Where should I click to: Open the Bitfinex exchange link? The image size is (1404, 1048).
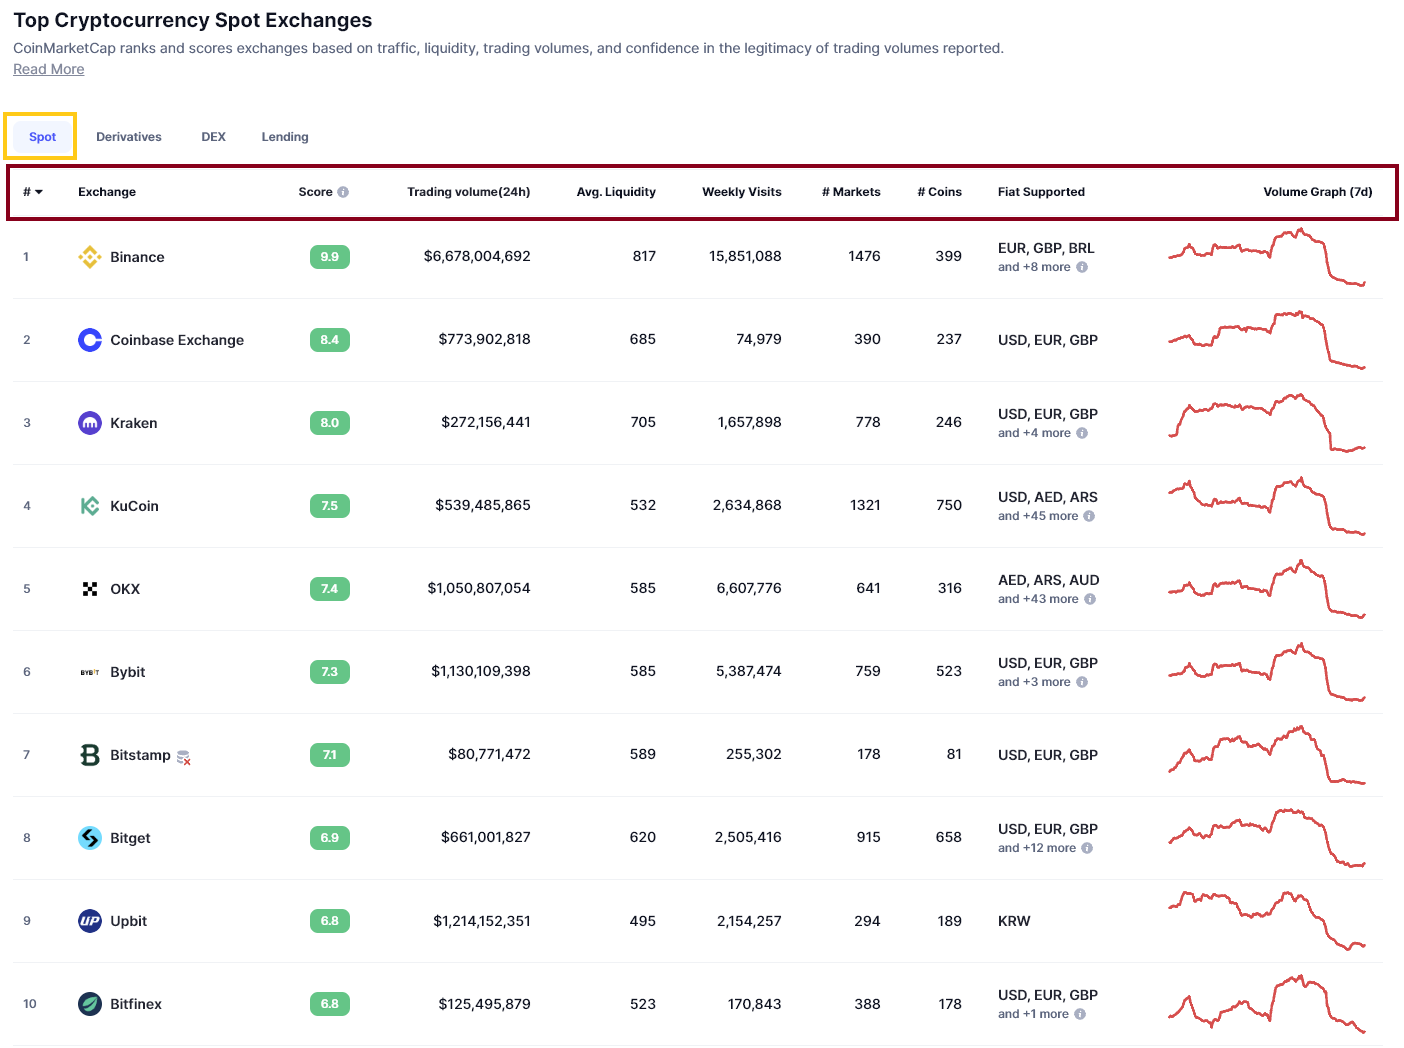(136, 1004)
